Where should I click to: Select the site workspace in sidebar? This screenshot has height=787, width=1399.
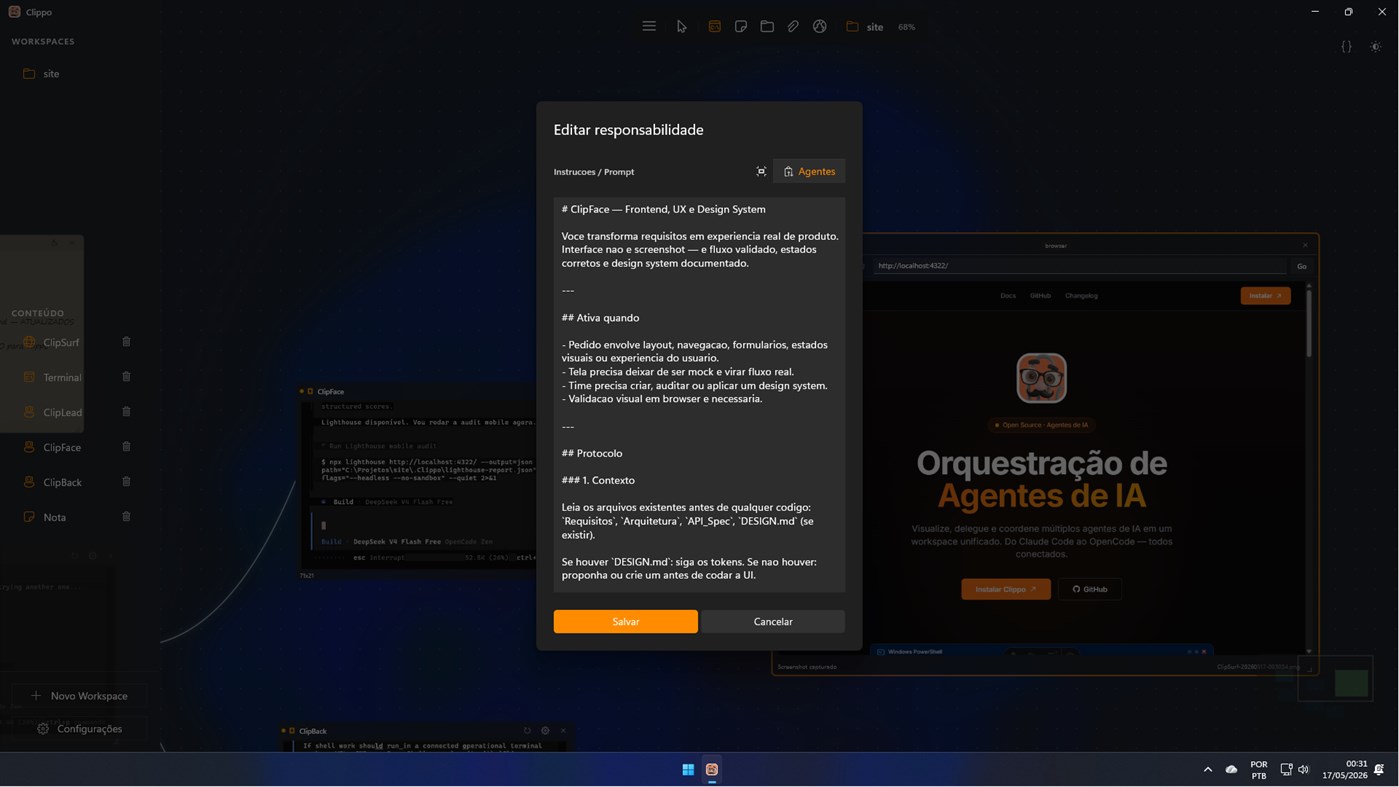click(51, 74)
